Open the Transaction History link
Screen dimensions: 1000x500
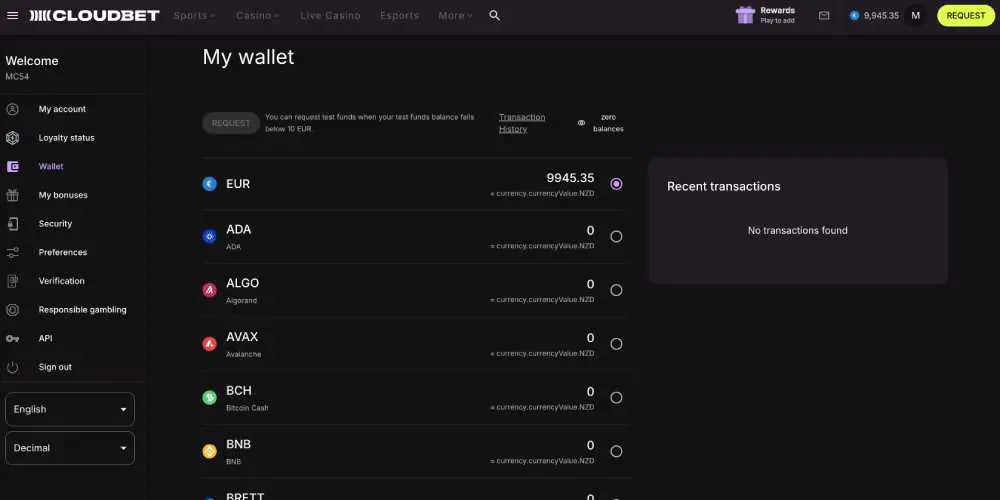tap(522, 123)
